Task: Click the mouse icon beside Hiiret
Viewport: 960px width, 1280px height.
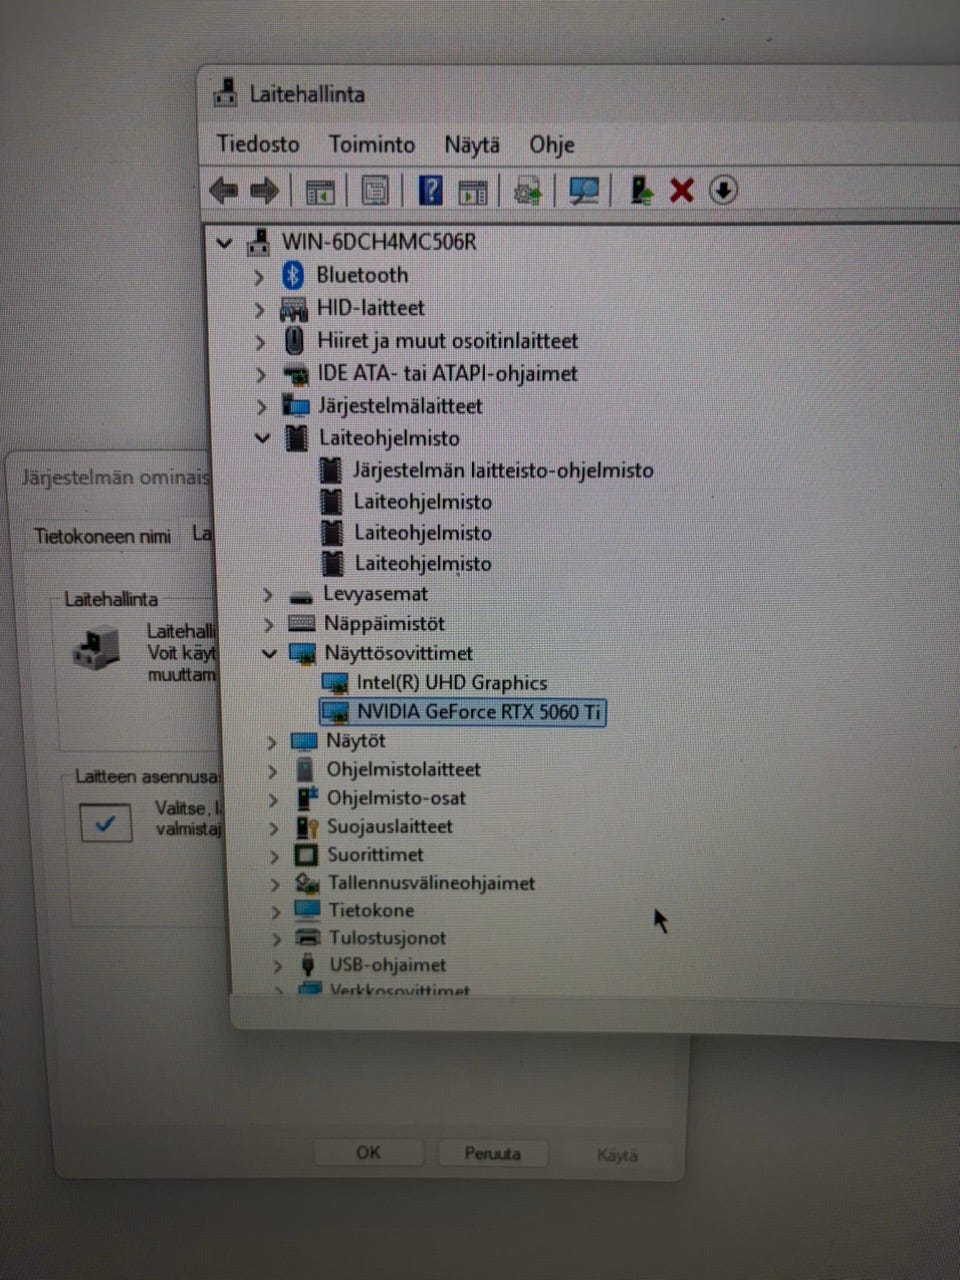Action: pos(294,341)
